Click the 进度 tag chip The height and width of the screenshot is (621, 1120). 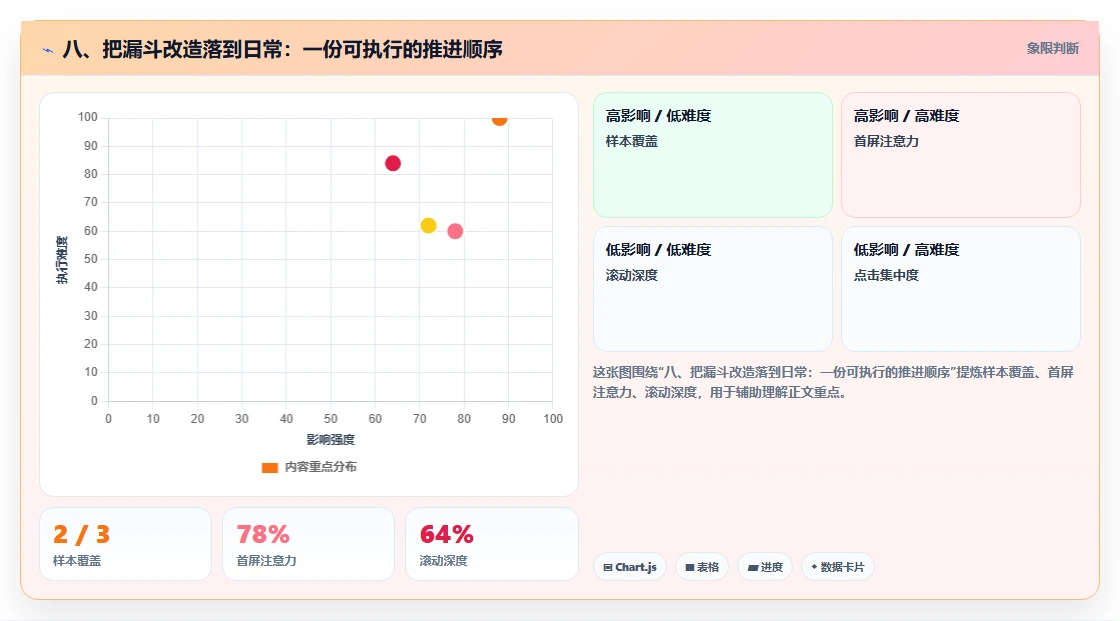(764, 567)
